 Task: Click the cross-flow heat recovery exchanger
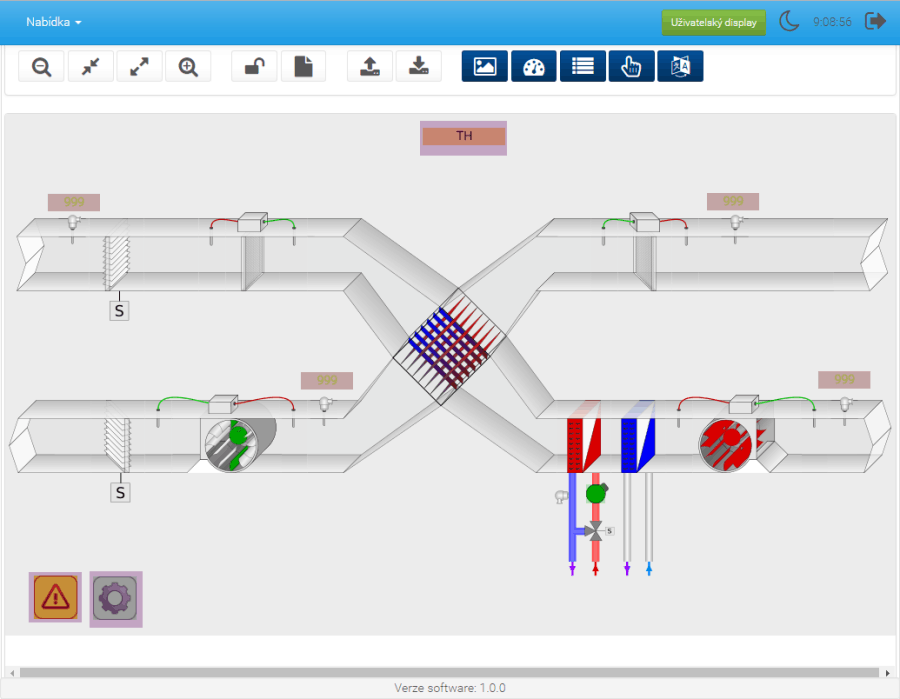pyautogui.click(x=449, y=347)
